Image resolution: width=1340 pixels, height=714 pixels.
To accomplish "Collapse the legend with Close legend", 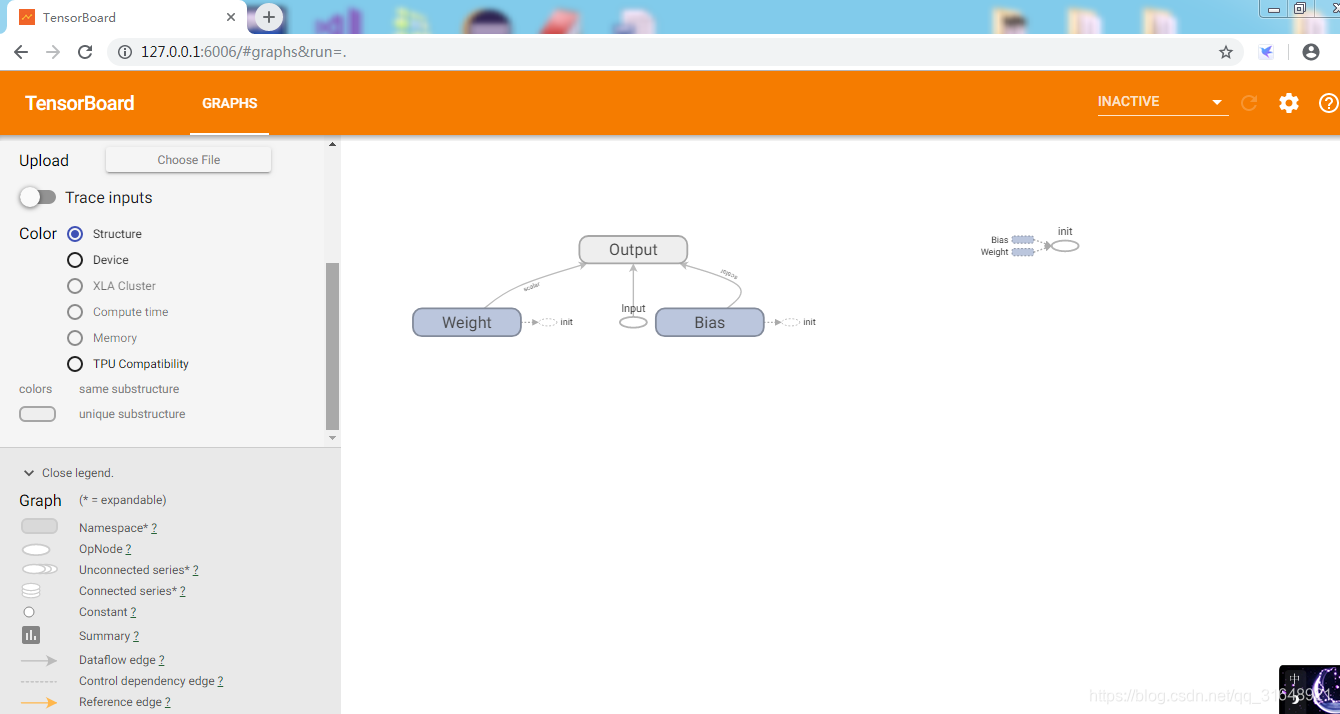I will tap(68, 473).
